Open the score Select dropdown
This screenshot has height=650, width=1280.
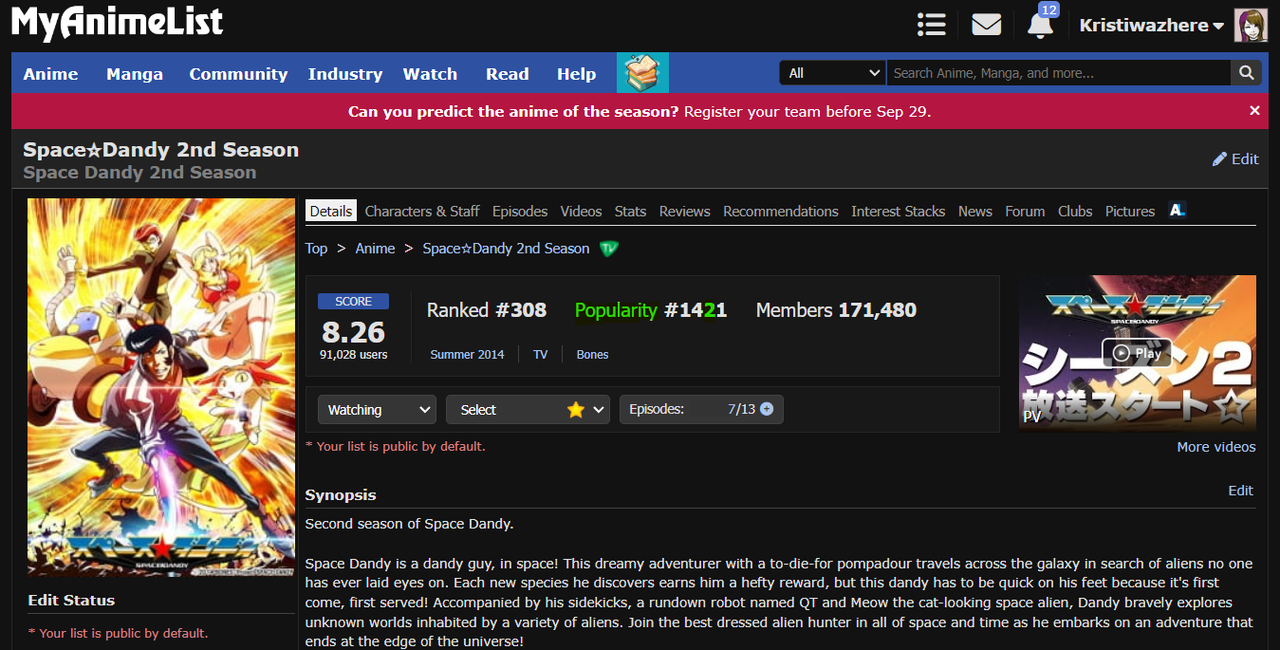[528, 410]
